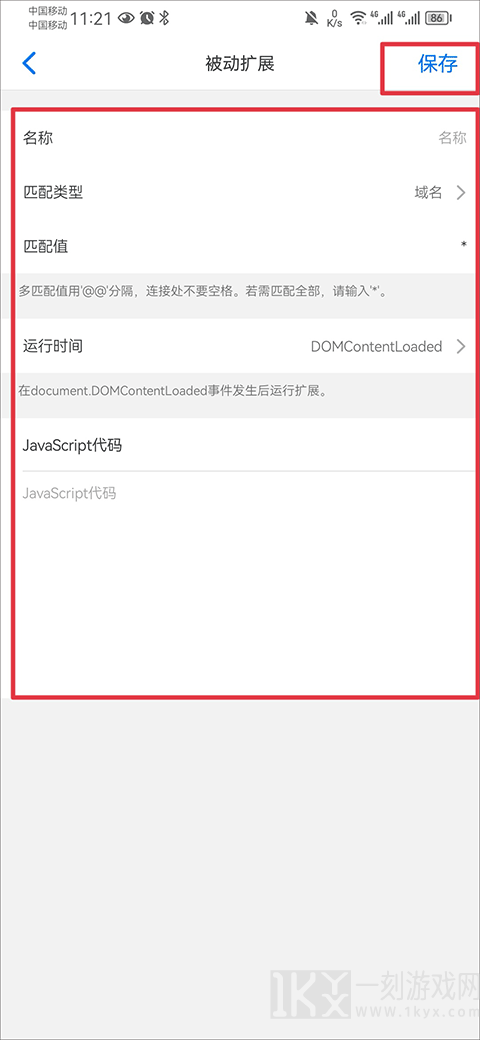Screen dimensions: 480x1040
Task: Expand the 运行时间 chevron arrow
Action: tap(461, 346)
